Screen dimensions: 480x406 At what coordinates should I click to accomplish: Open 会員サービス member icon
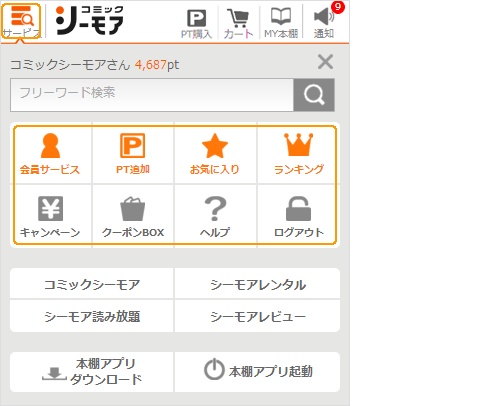(x=50, y=154)
